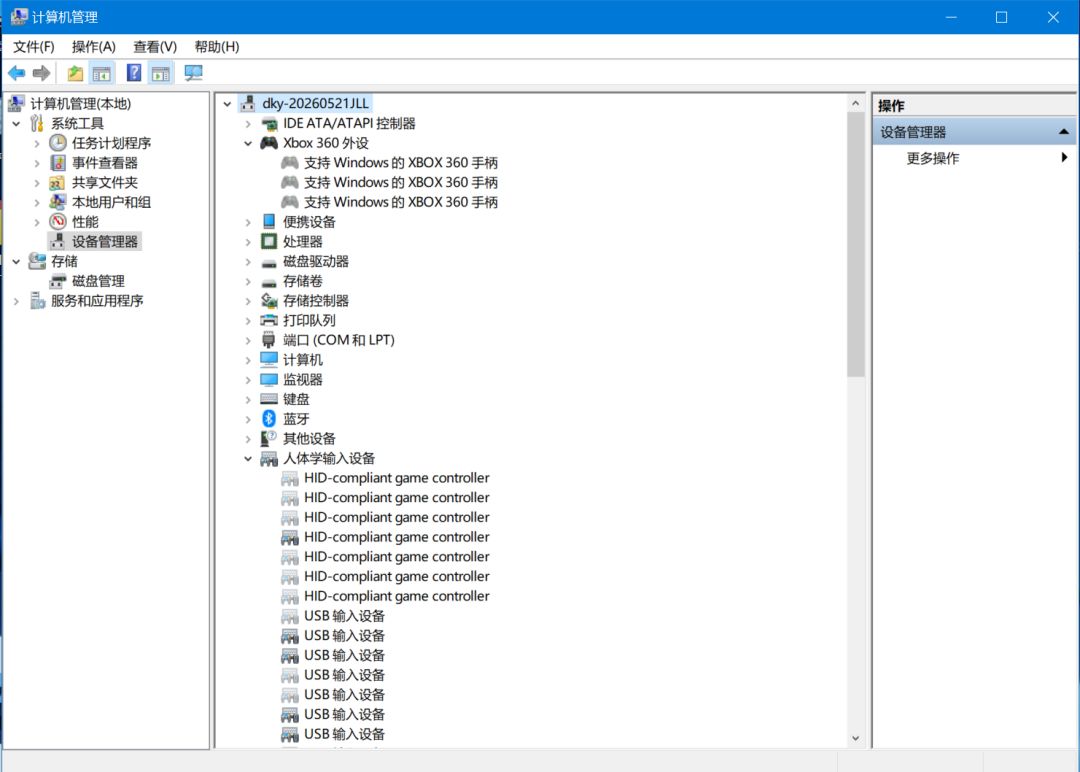The image size is (1080, 772).
Task: Click the 存储控制器 icon
Action: click(269, 301)
